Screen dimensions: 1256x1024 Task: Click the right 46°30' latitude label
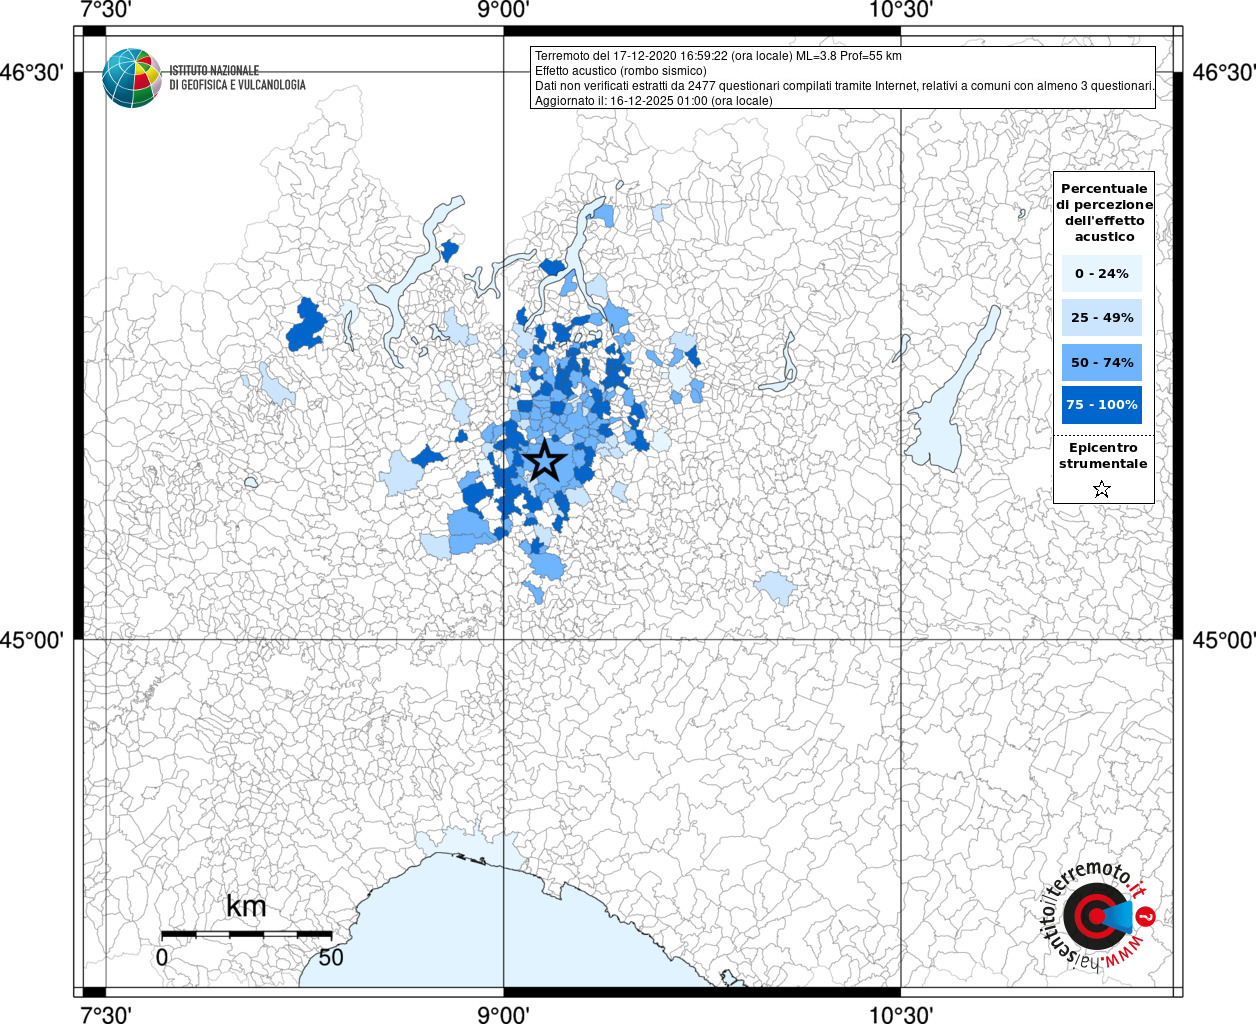pyautogui.click(x=1223, y=72)
